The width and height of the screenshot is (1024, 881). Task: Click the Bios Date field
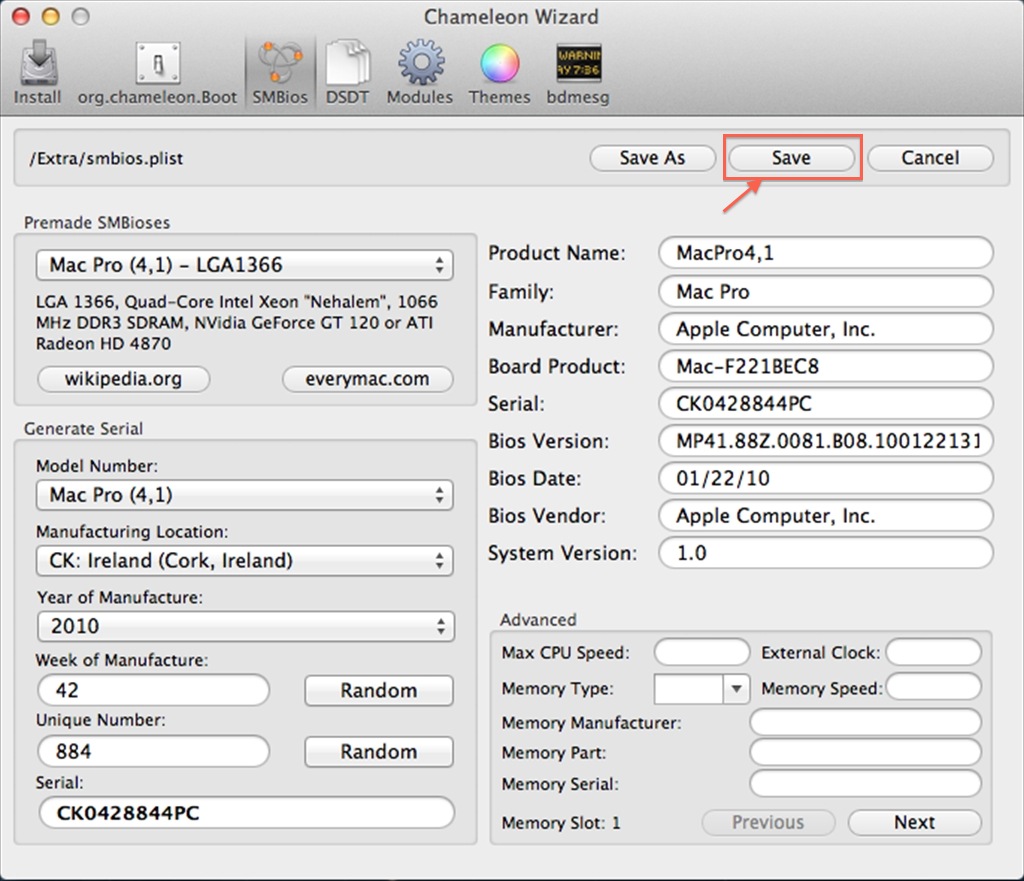point(826,478)
